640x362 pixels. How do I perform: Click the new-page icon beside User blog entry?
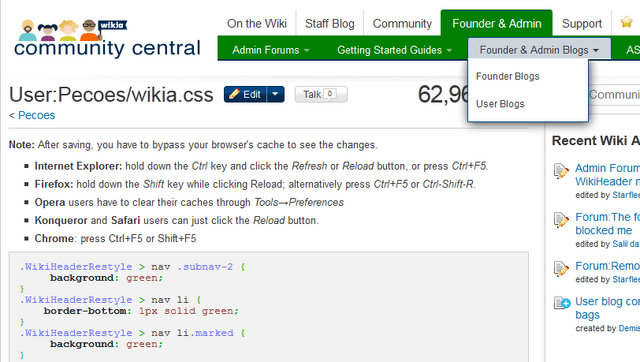pos(562,303)
